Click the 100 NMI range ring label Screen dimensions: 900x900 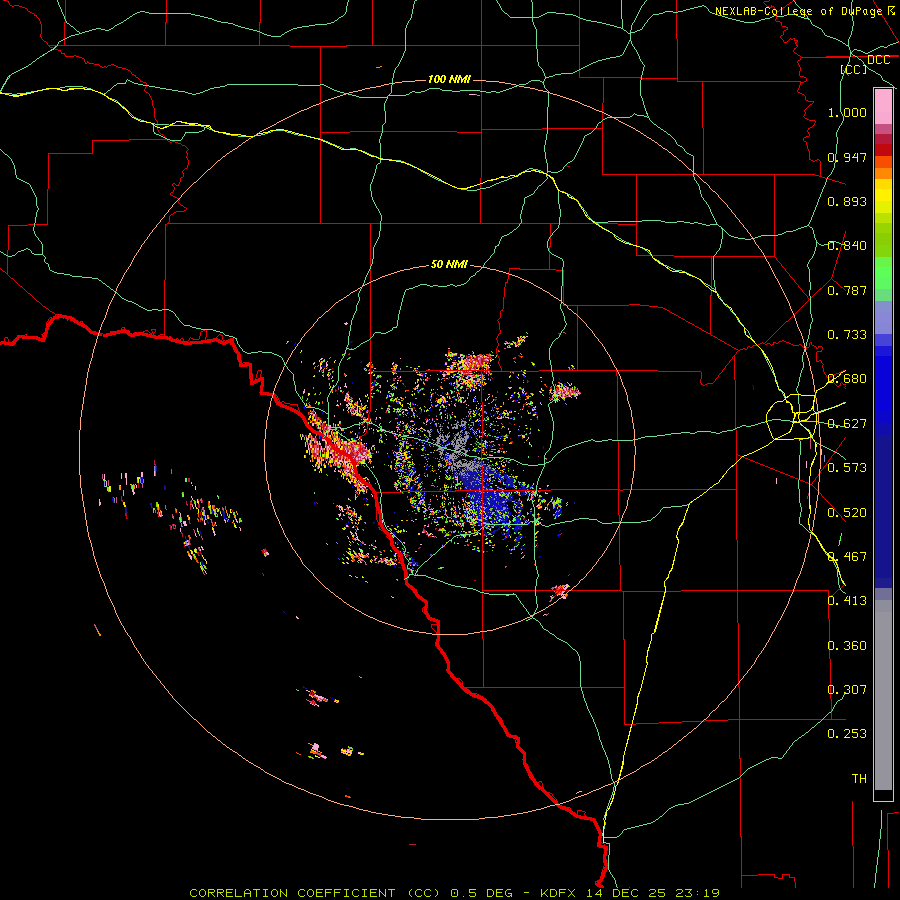[449, 79]
